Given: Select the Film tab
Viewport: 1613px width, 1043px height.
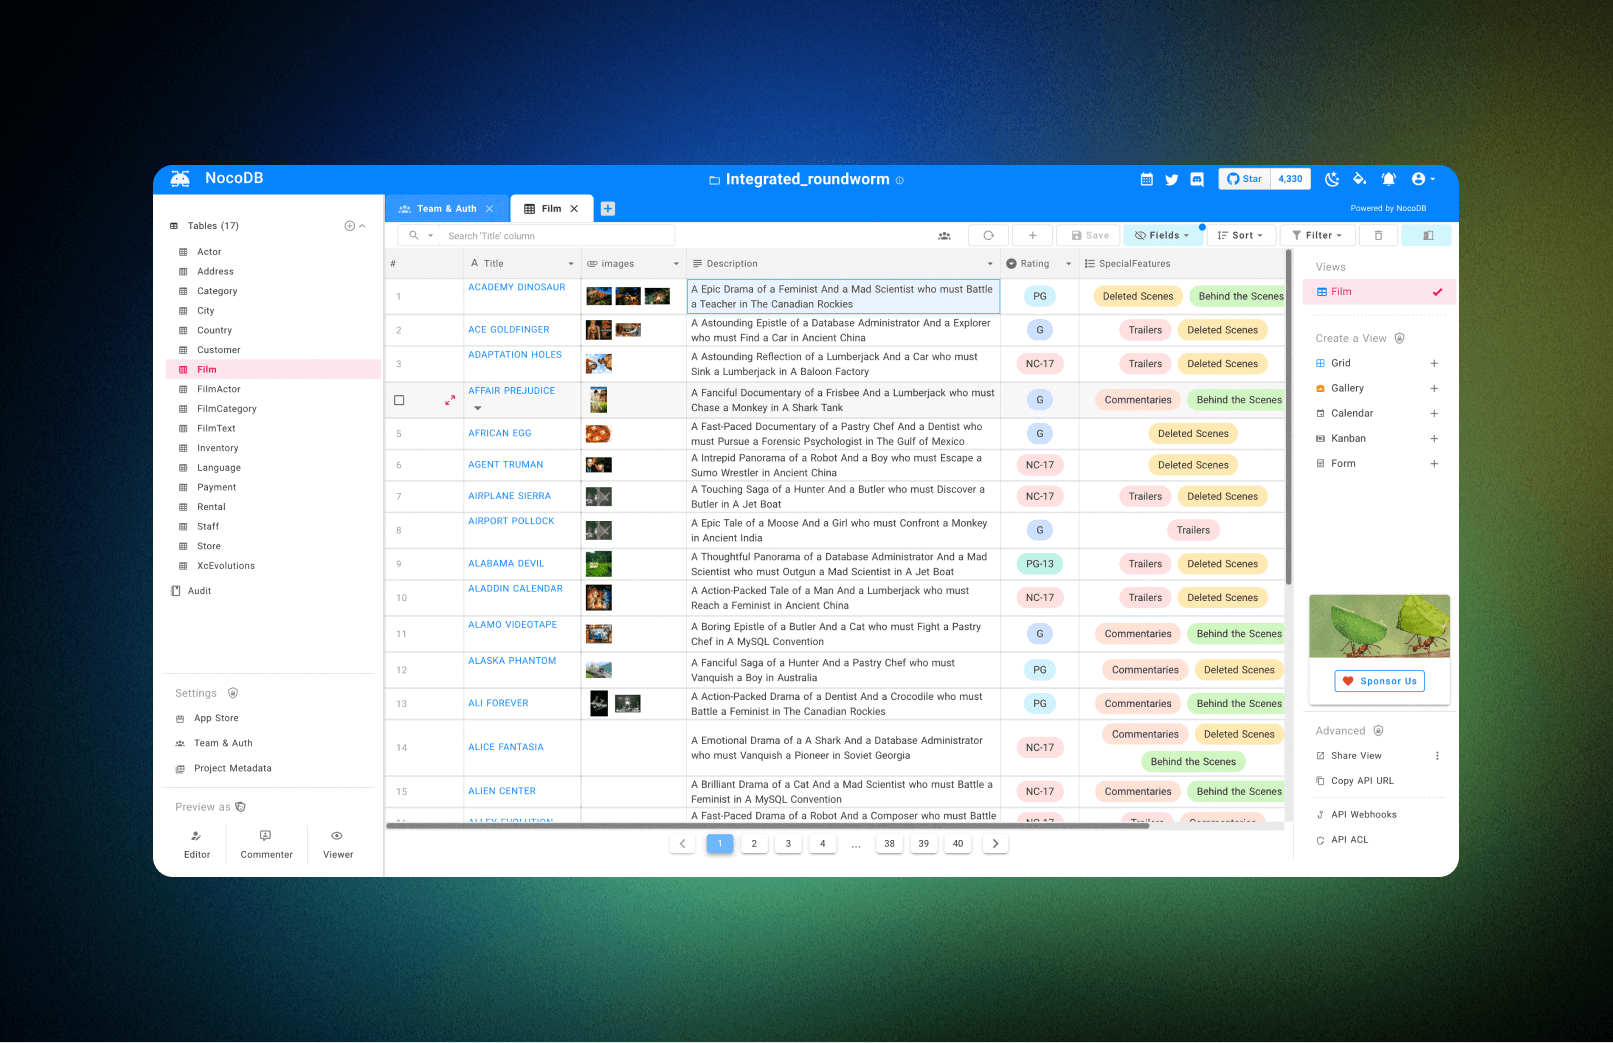Looking at the screenshot, I should point(551,209).
